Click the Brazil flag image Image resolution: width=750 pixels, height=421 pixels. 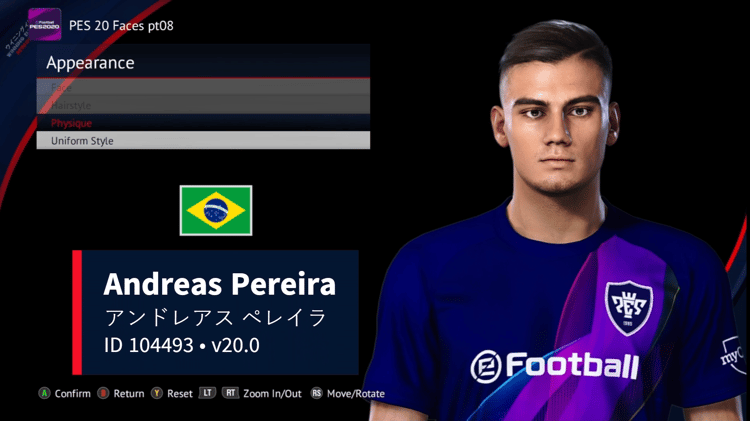pos(216,210)
